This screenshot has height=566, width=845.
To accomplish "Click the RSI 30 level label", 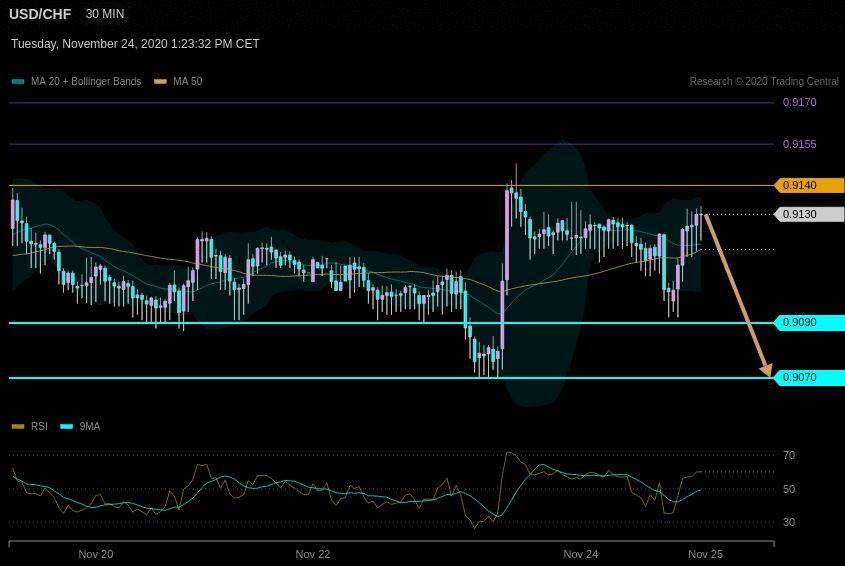I will point(789,522).
